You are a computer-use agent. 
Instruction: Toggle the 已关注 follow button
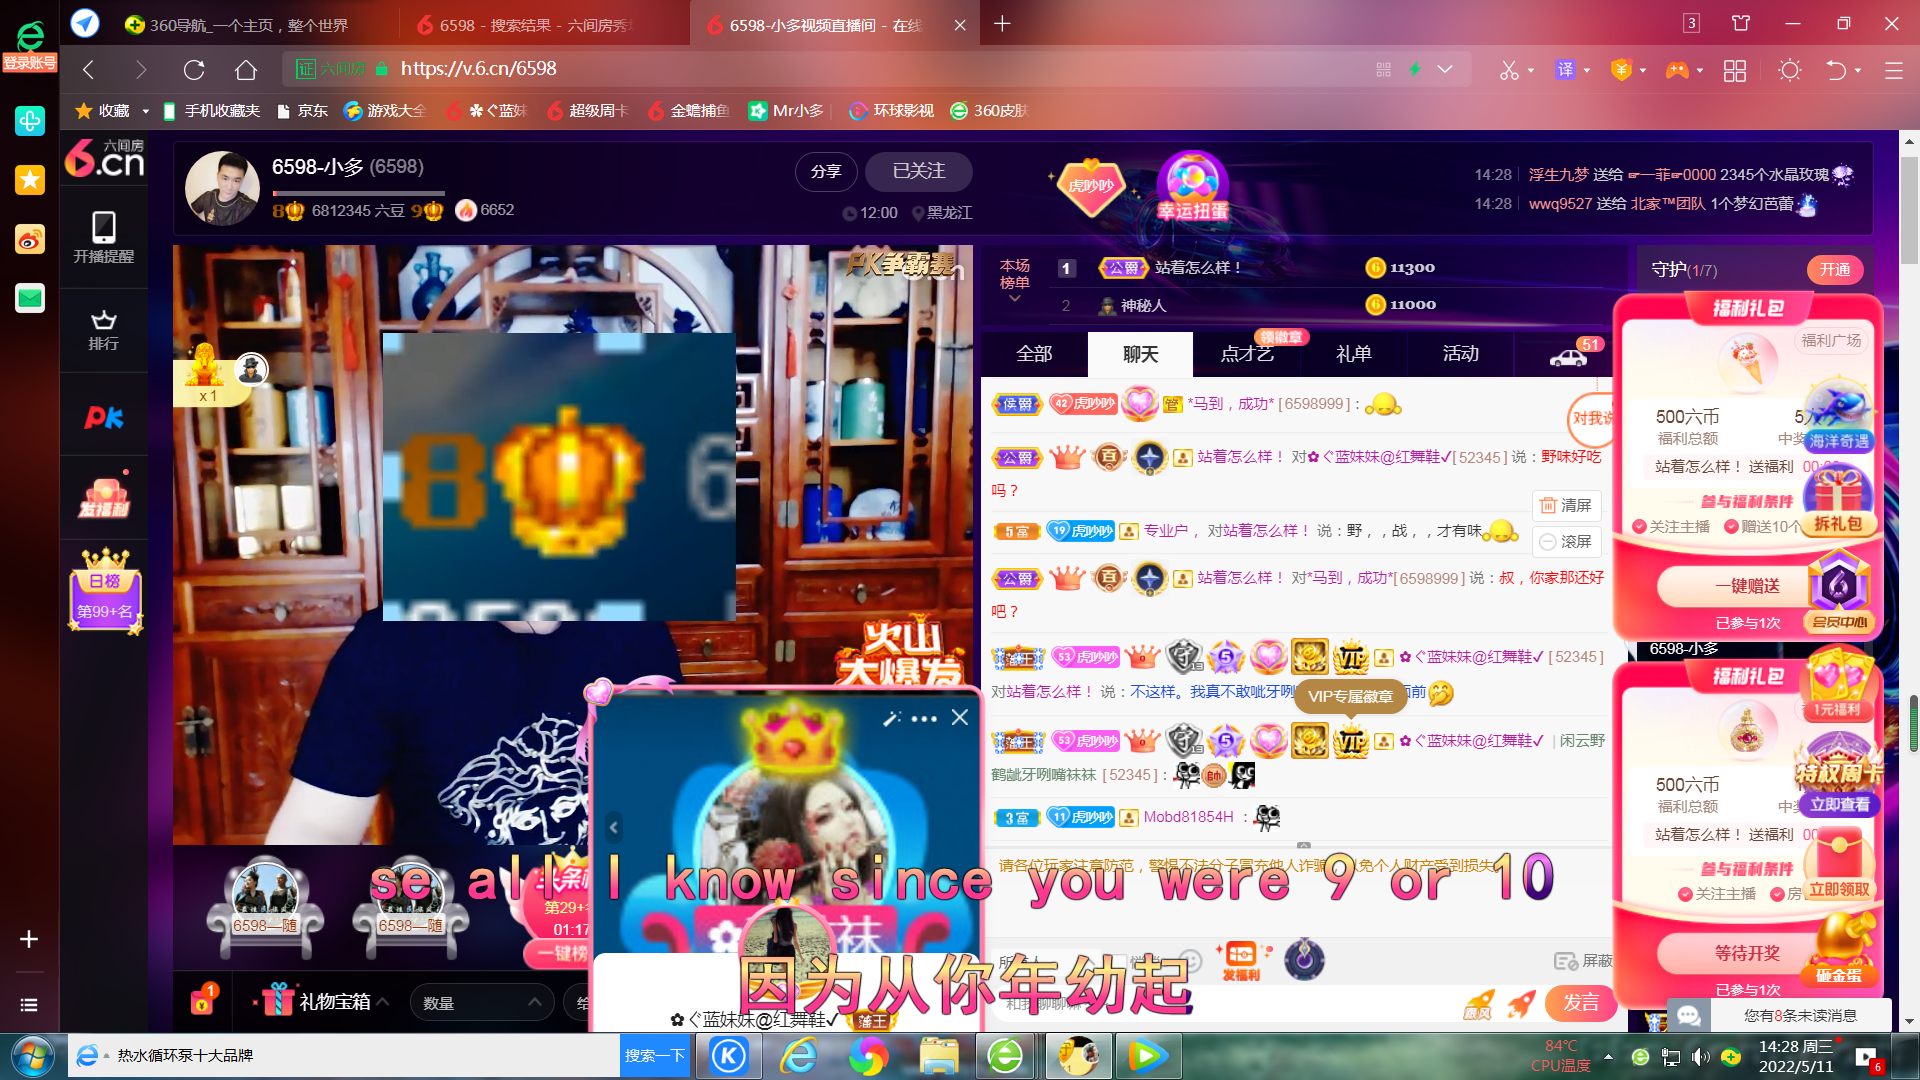[918, 171]
